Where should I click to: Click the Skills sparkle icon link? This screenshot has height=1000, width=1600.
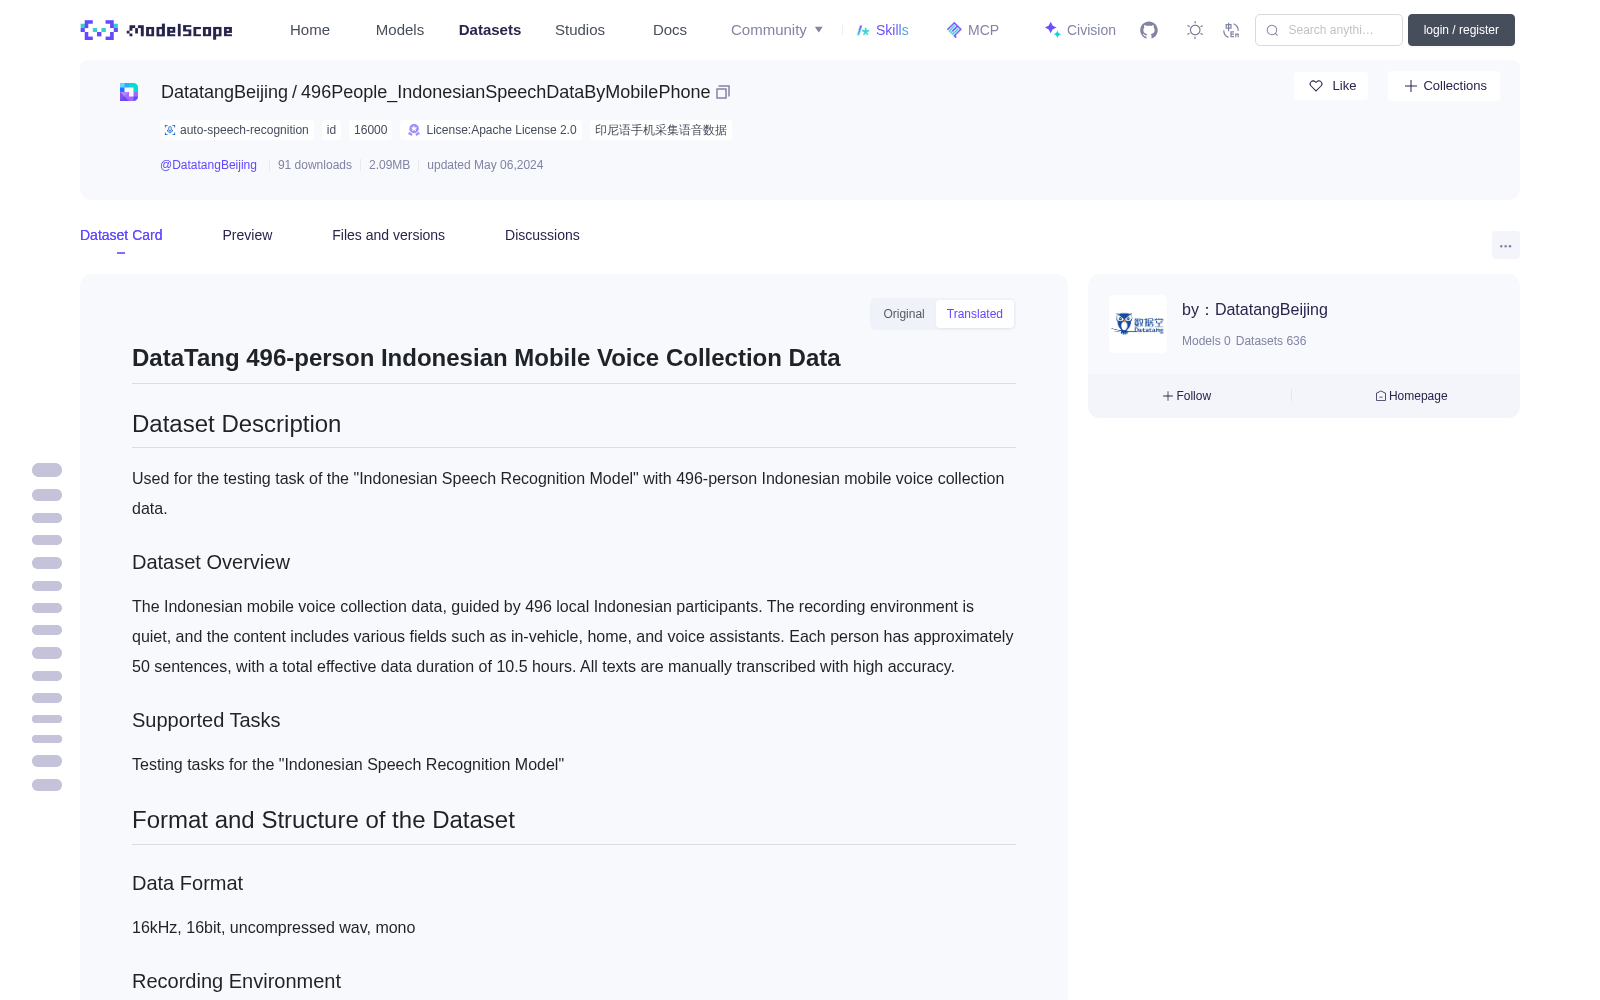coord(882,30)
